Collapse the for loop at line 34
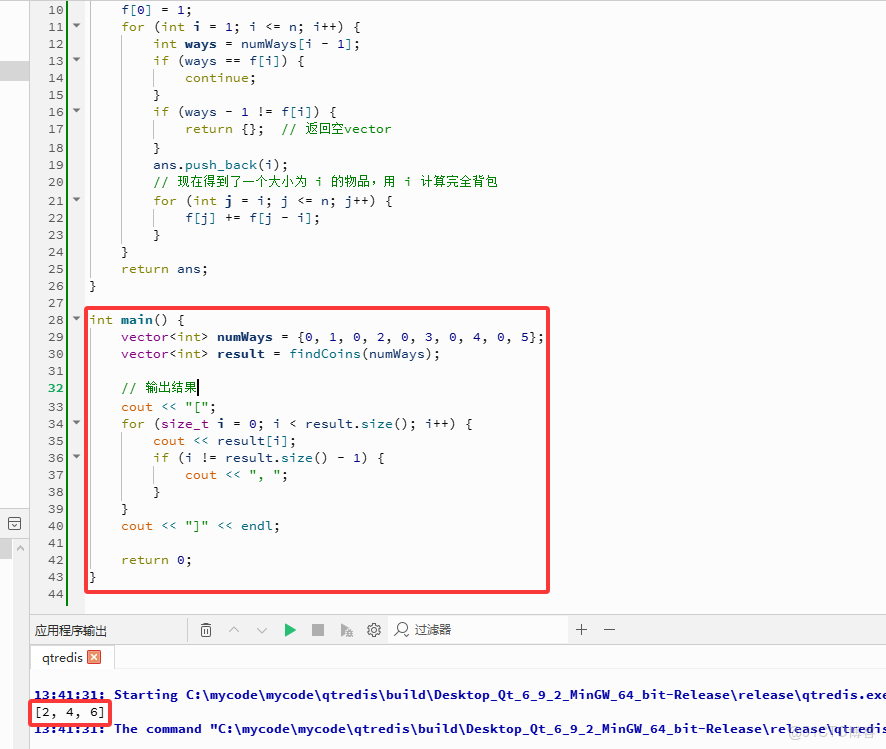This screenshot has width=886, height=749. [x=76, y=423]
